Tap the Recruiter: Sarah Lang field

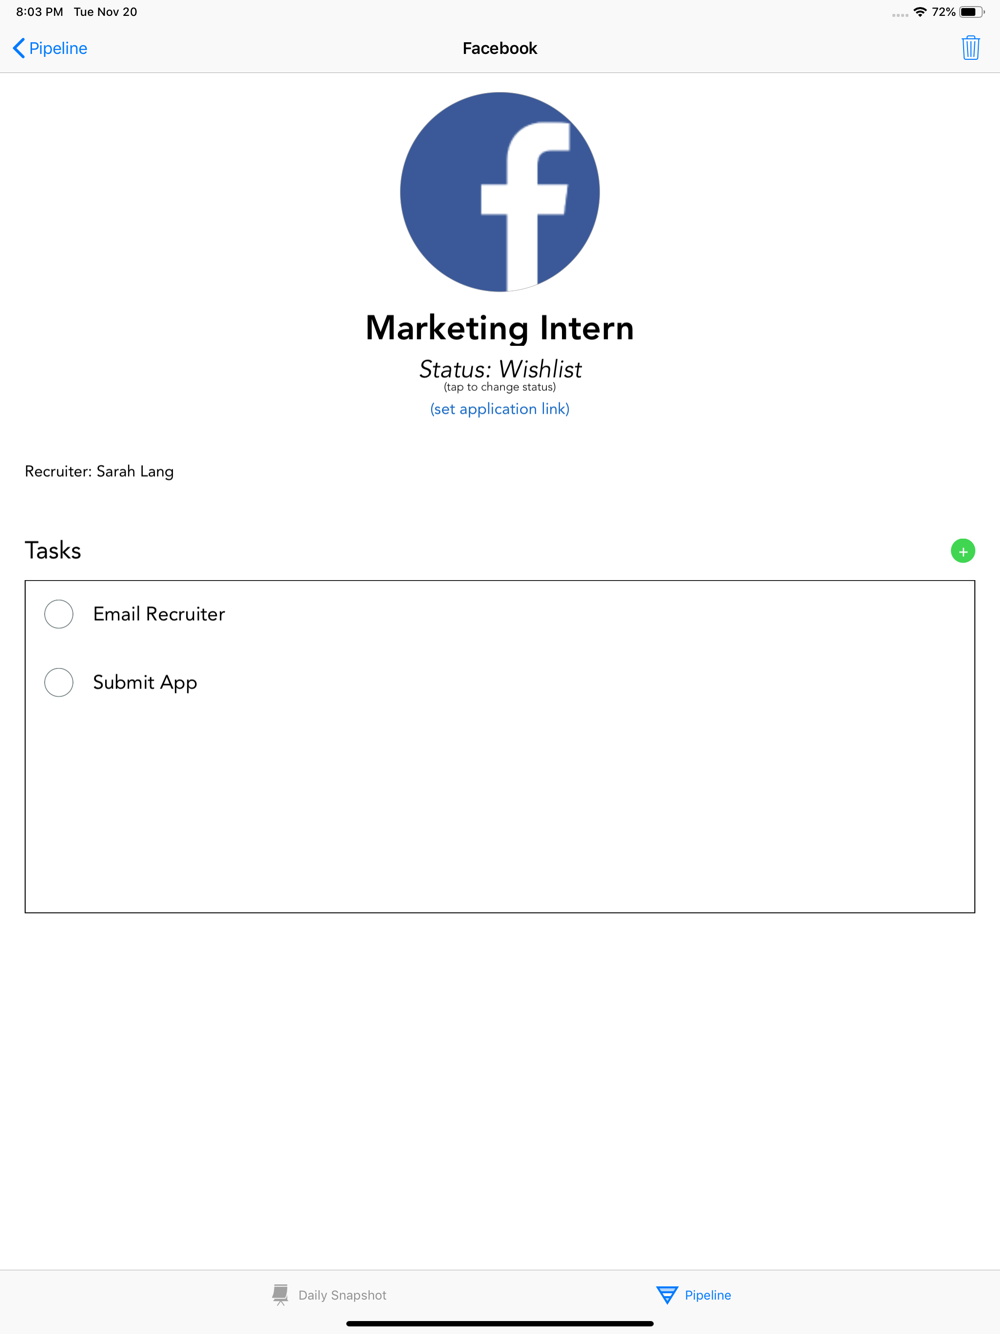[99, 471]
